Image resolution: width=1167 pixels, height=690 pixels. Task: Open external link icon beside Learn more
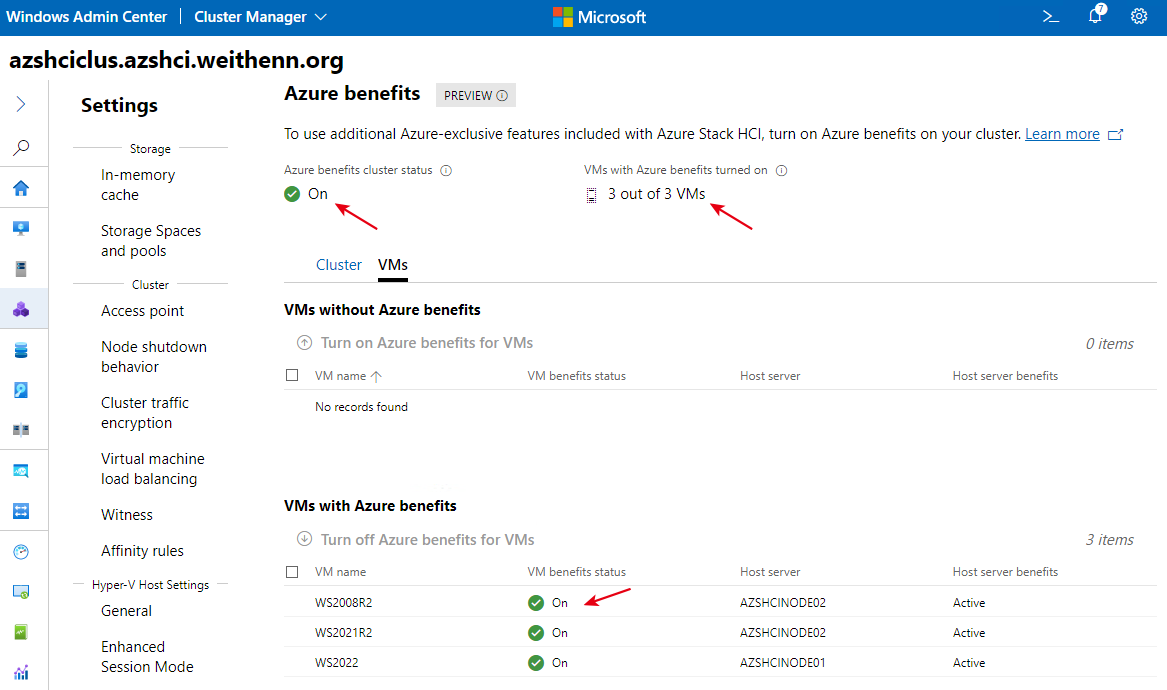click(1115, 135)
